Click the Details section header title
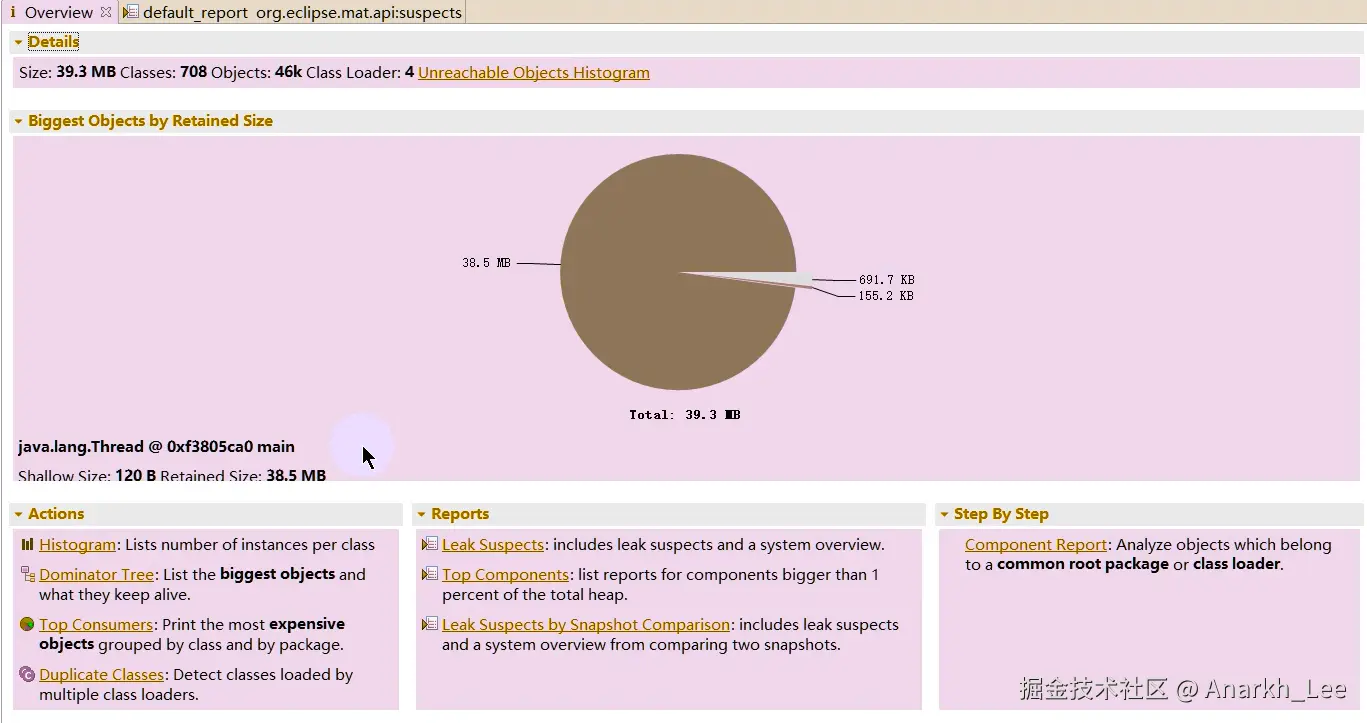This screenshot has width=1367, height=723. click(53, 42)
